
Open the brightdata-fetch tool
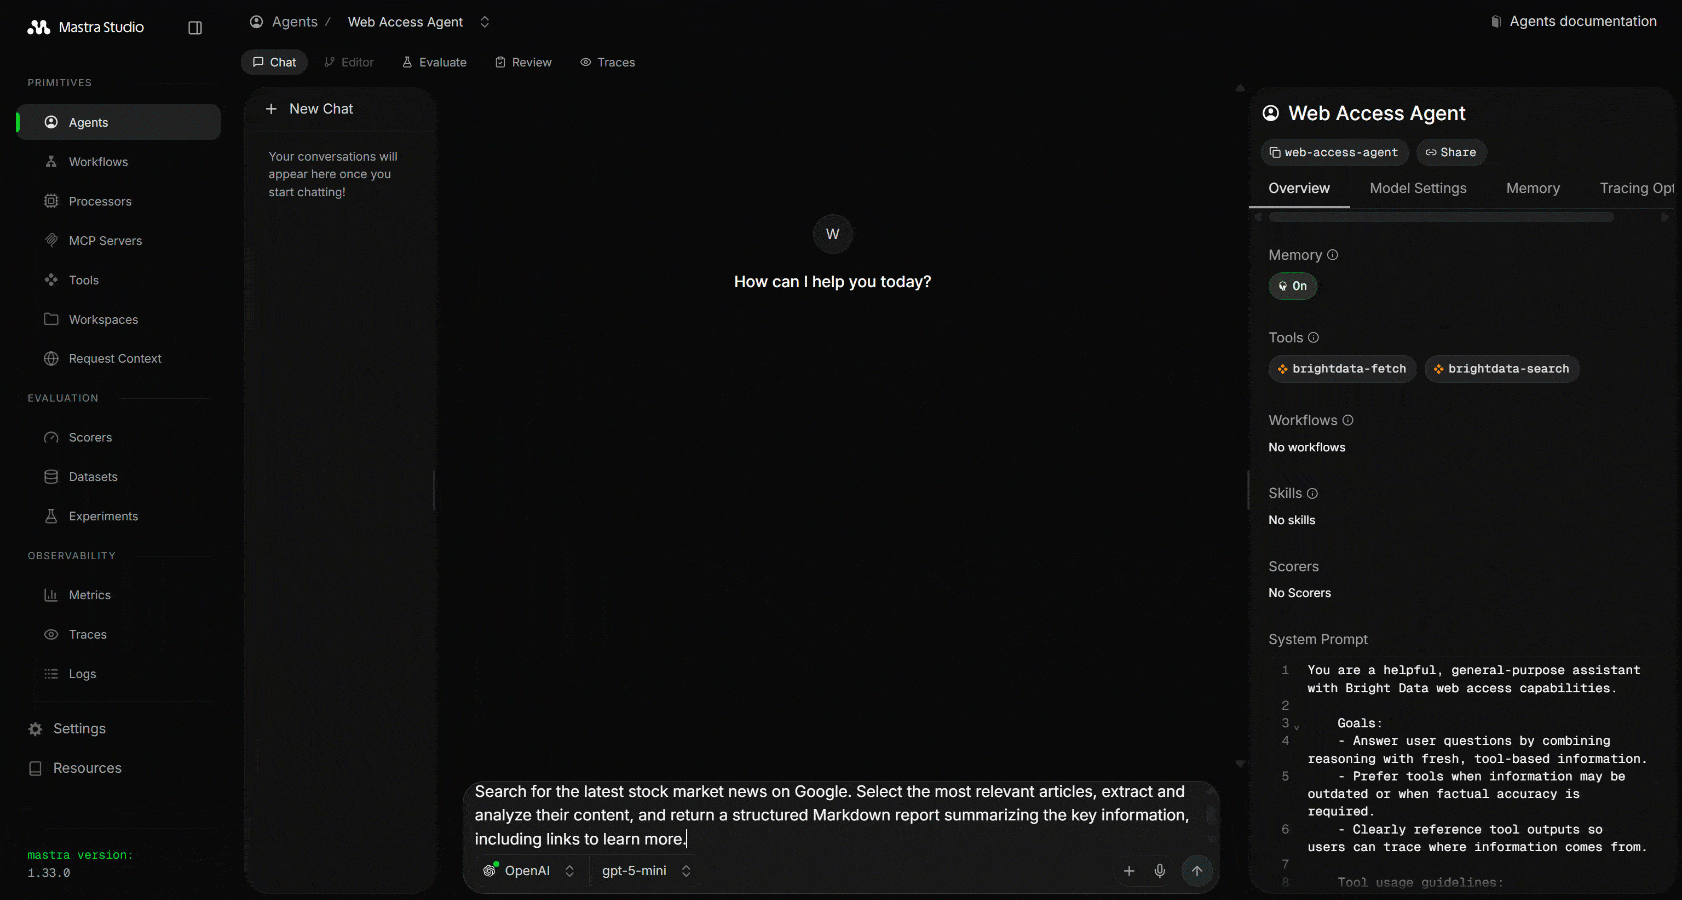pos(1342,369)
